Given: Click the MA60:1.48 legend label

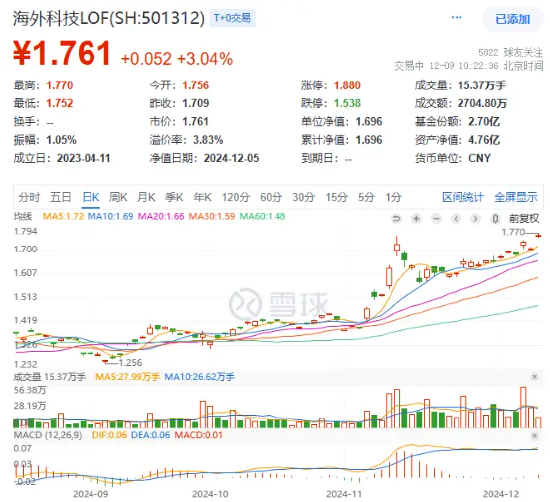Looking at the screenshot, I should coord(262,216).
